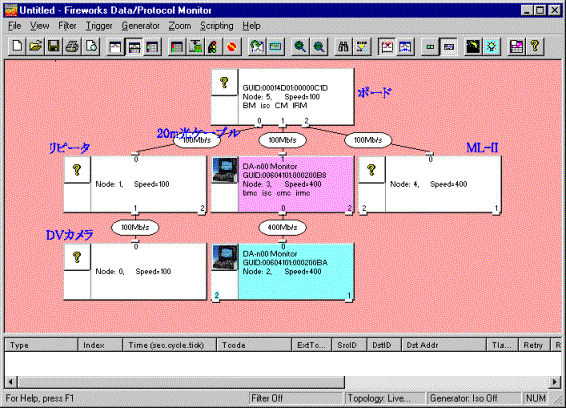Click the question mark icon of Node 4

pos(371,170)
